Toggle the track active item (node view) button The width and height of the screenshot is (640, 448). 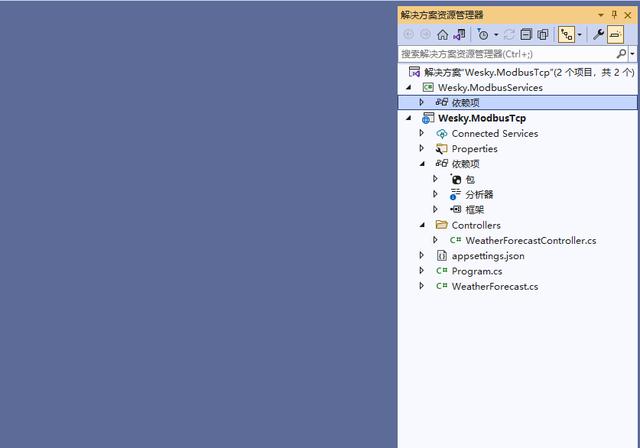click(x=567, y=35)
